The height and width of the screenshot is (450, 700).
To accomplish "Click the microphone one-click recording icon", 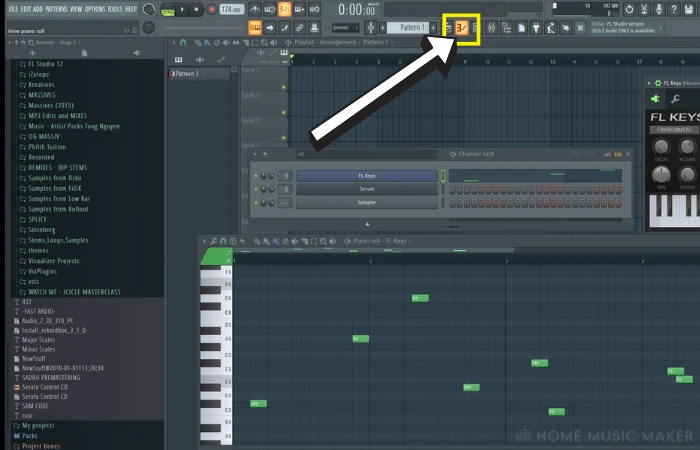I will click(659, 9).
